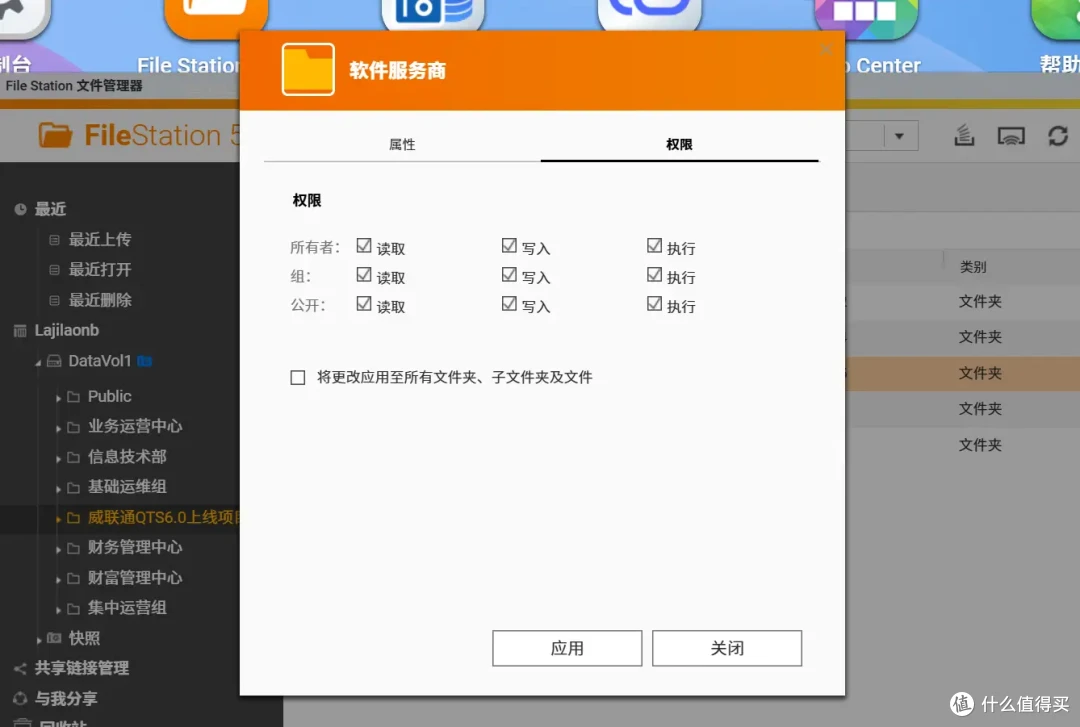This screenshot has height=727, width=1080.
Task: Switch to the 属性 tab
Action: click(402, 144)
